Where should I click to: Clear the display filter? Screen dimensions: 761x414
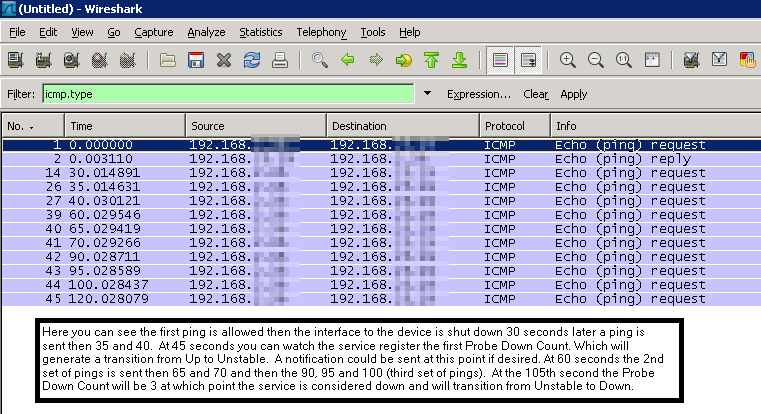[536, 94]
